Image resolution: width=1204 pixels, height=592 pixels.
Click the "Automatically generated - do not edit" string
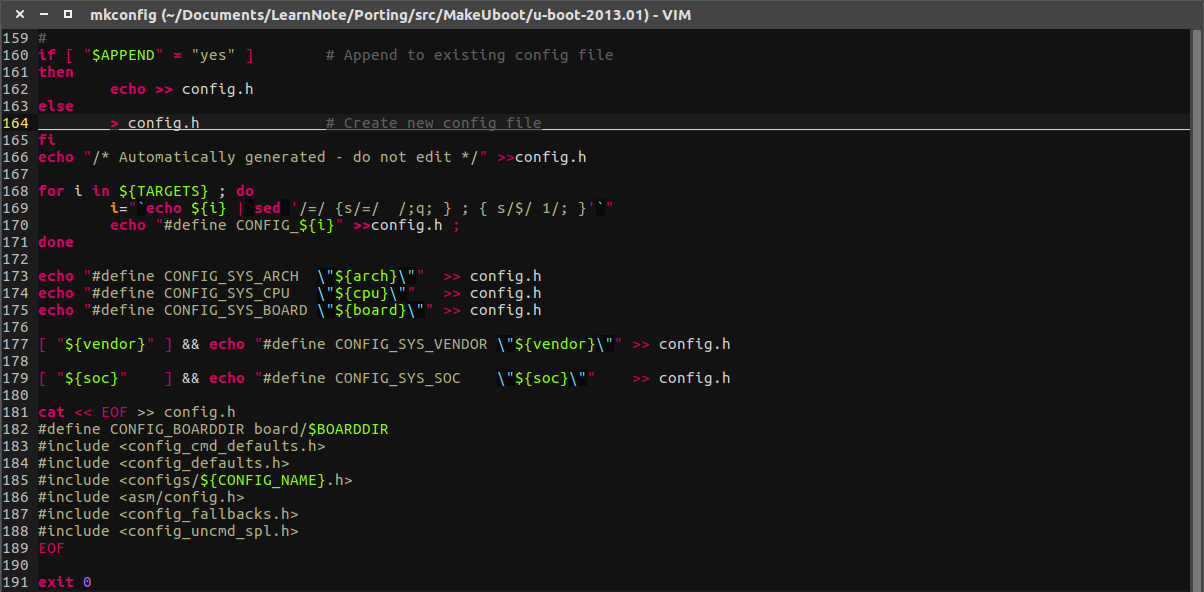(285, 157)
